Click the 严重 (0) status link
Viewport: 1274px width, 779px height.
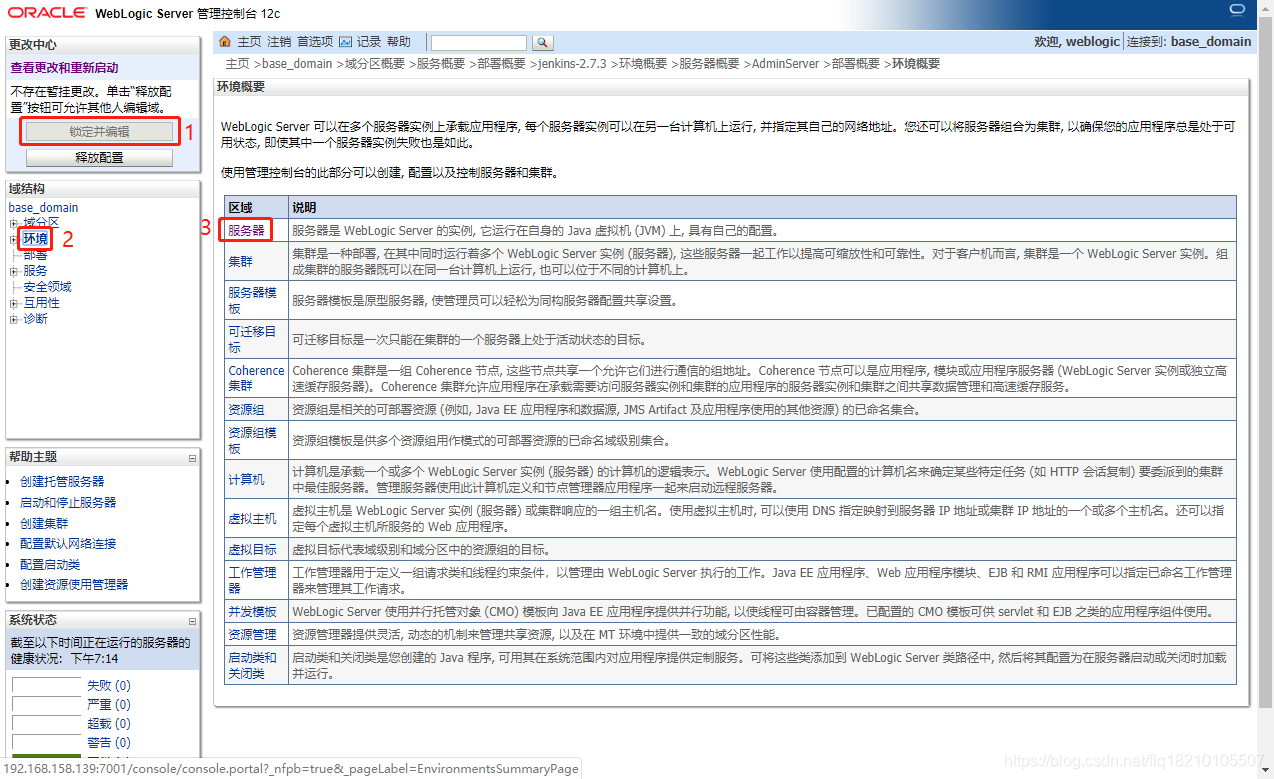(x=108, y=705)
